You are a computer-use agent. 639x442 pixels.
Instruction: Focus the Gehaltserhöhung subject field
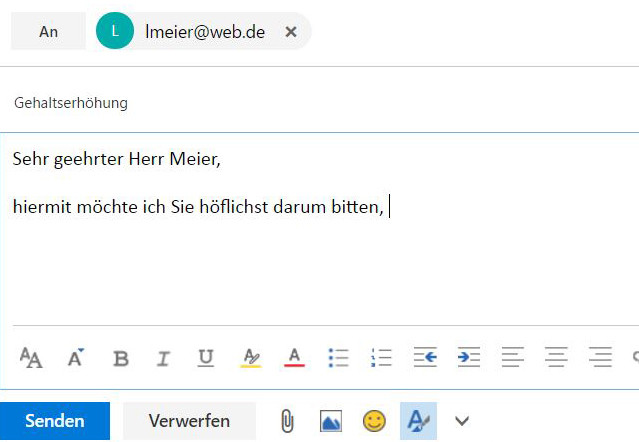click(320, 103)
